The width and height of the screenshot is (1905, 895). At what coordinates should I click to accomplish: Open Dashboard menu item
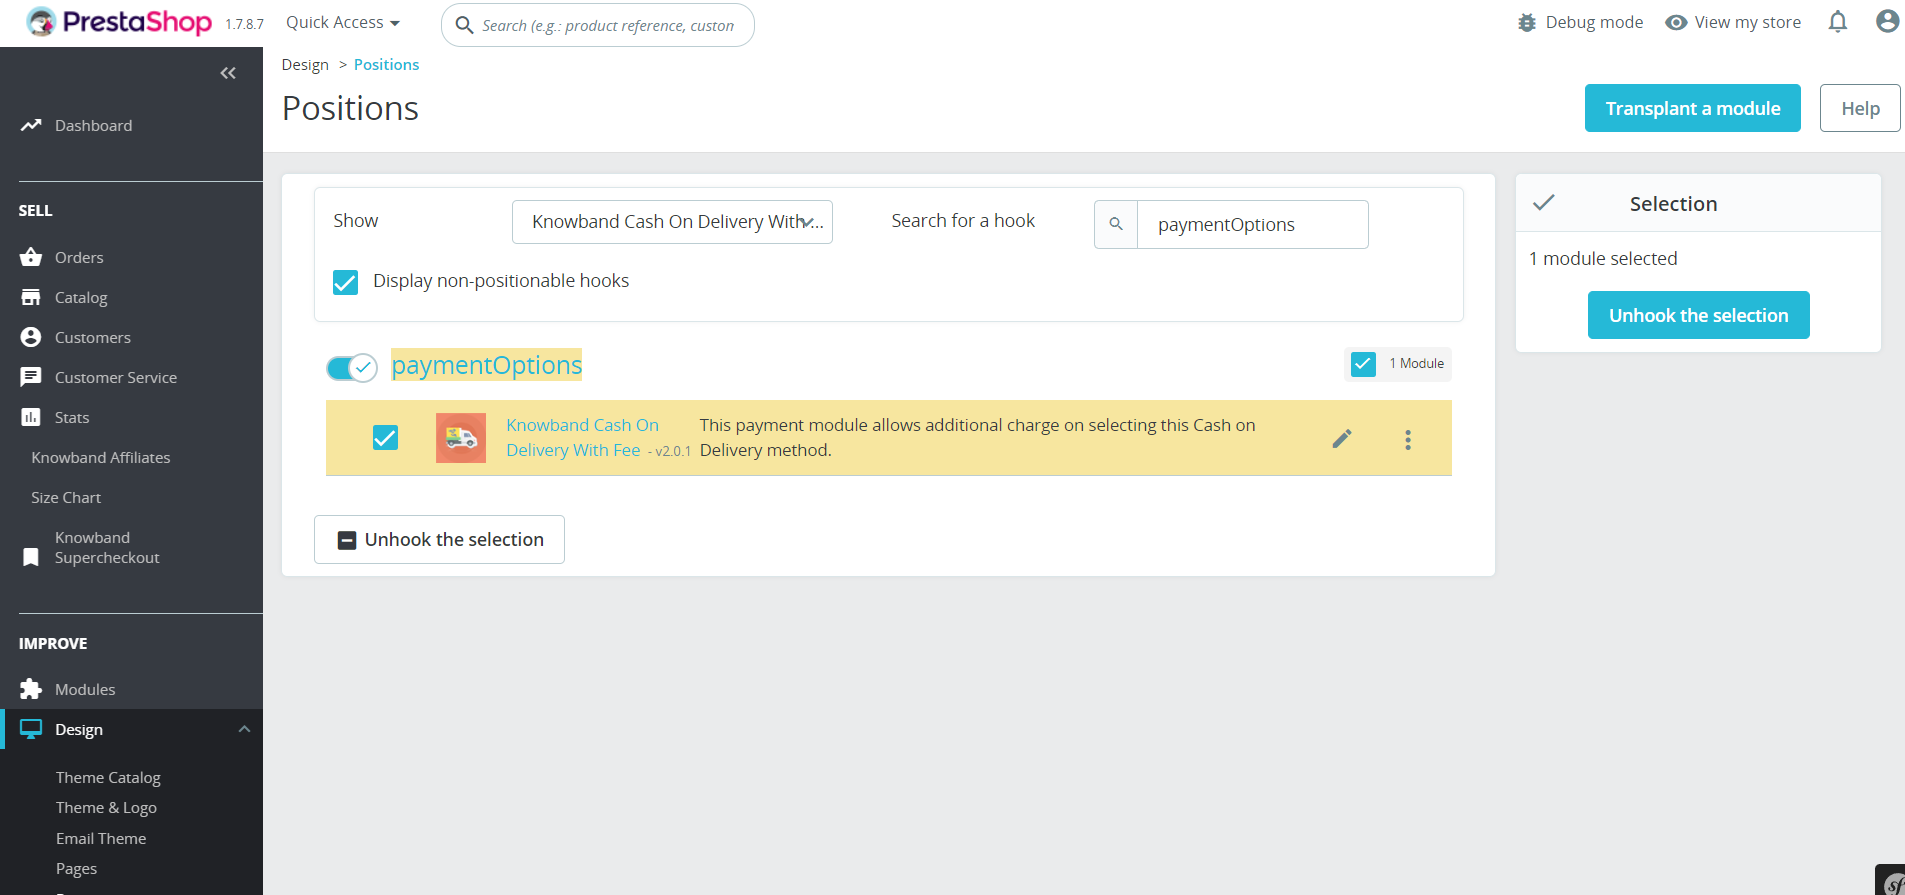tap(93, 125)
